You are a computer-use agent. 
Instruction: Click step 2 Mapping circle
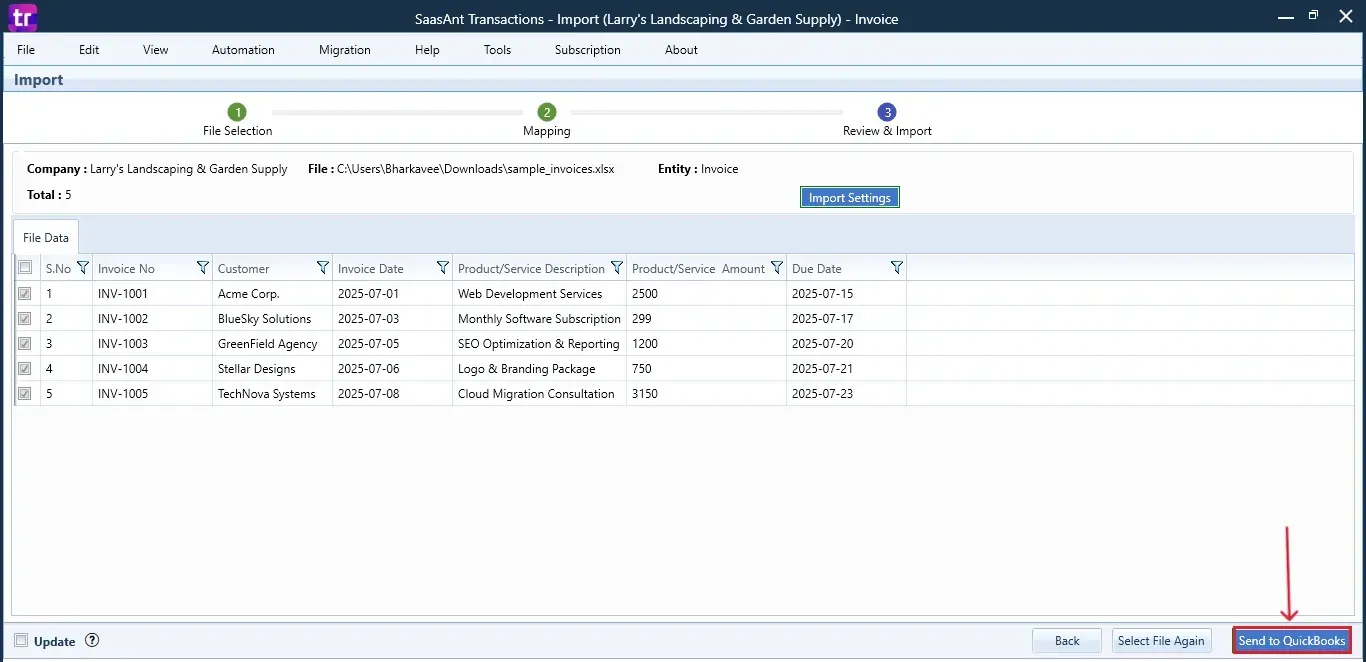(x=546, y=112)
